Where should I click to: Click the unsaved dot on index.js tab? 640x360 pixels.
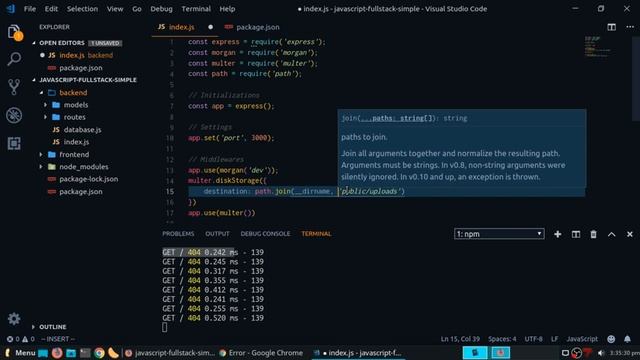click(x=211, y=27)
